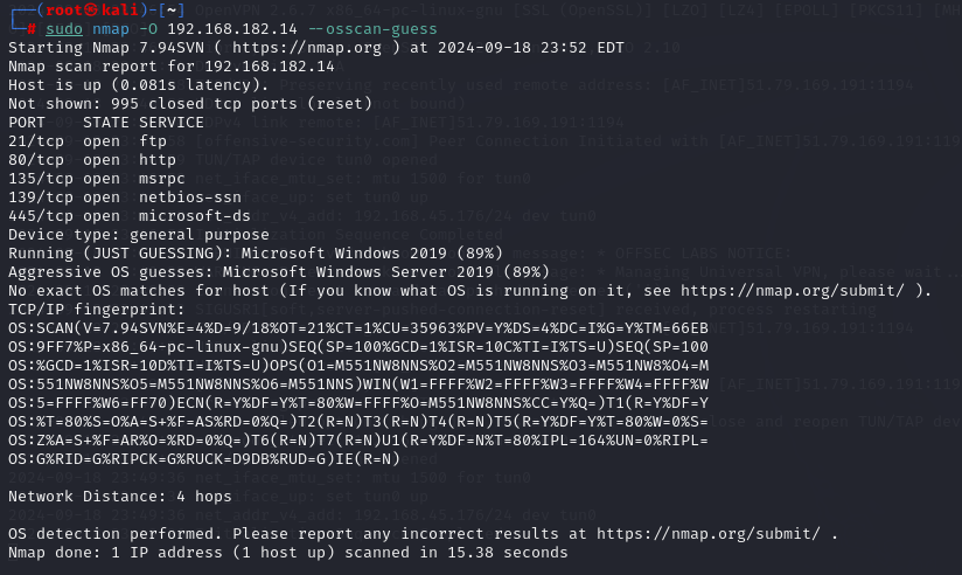Image resolution: width=962 pixels, height=575 pixels.
Task: Click the Aggressive OS guesses line
Action: [x=279, y=272]
